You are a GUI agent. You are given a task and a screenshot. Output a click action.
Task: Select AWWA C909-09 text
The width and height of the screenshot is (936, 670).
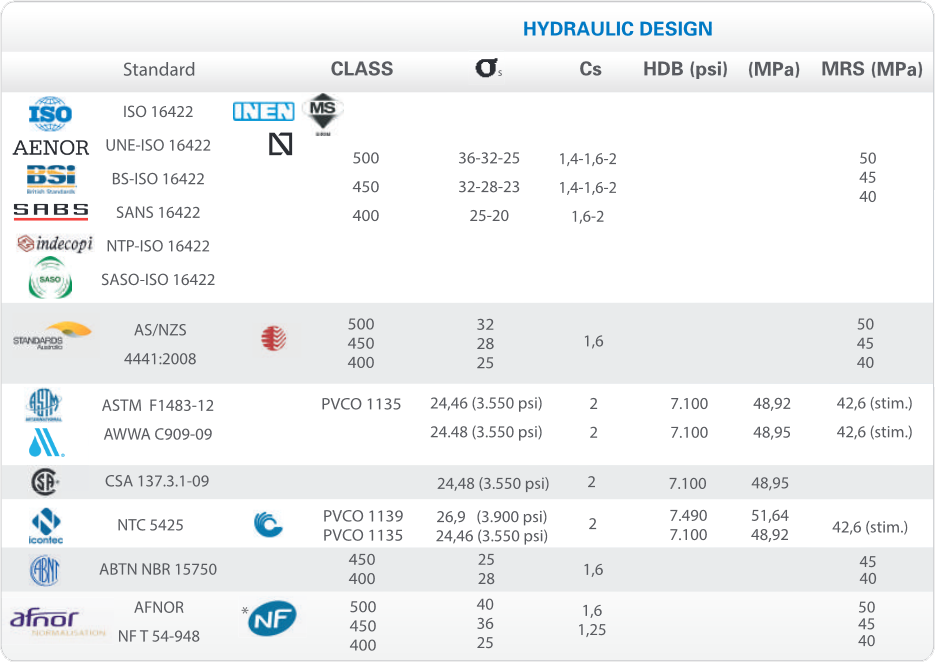(x=158, y=434)
